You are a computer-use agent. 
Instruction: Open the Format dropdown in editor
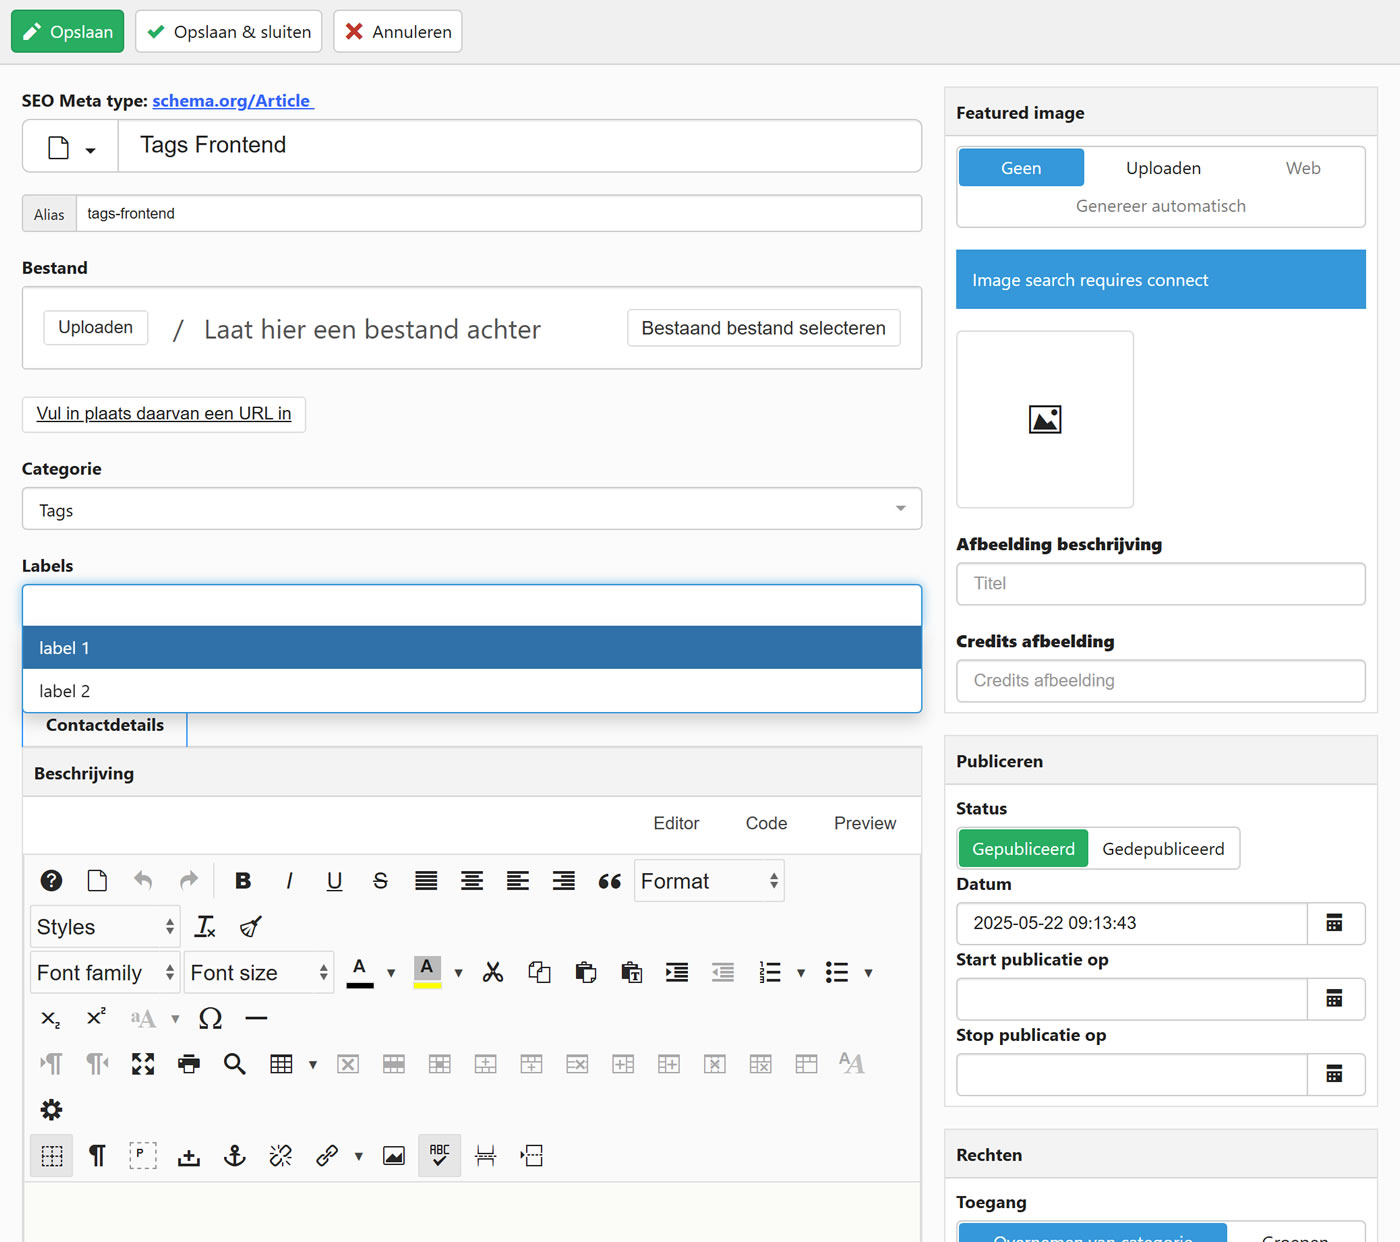coord(709,881)
